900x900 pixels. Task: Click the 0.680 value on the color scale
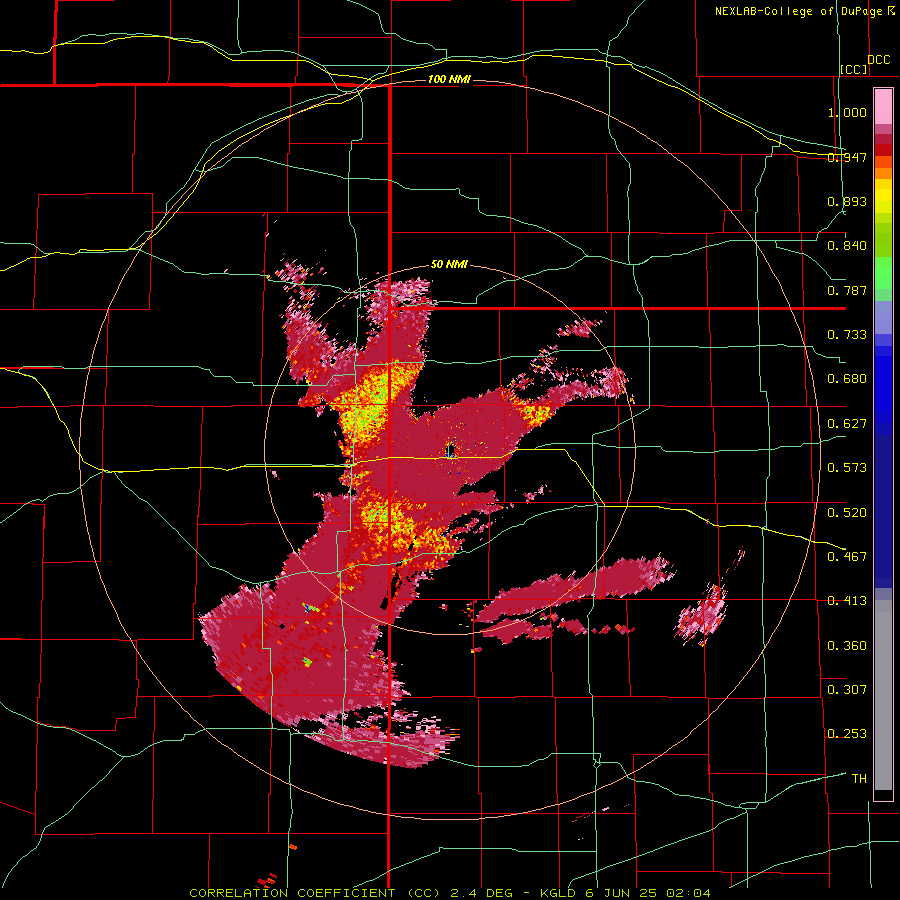coord(847,379)
